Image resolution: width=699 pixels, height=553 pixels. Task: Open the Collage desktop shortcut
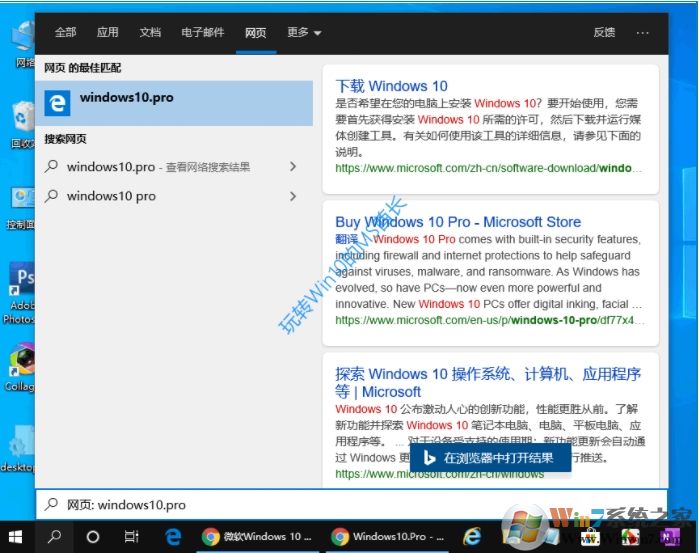click(21, 367)
